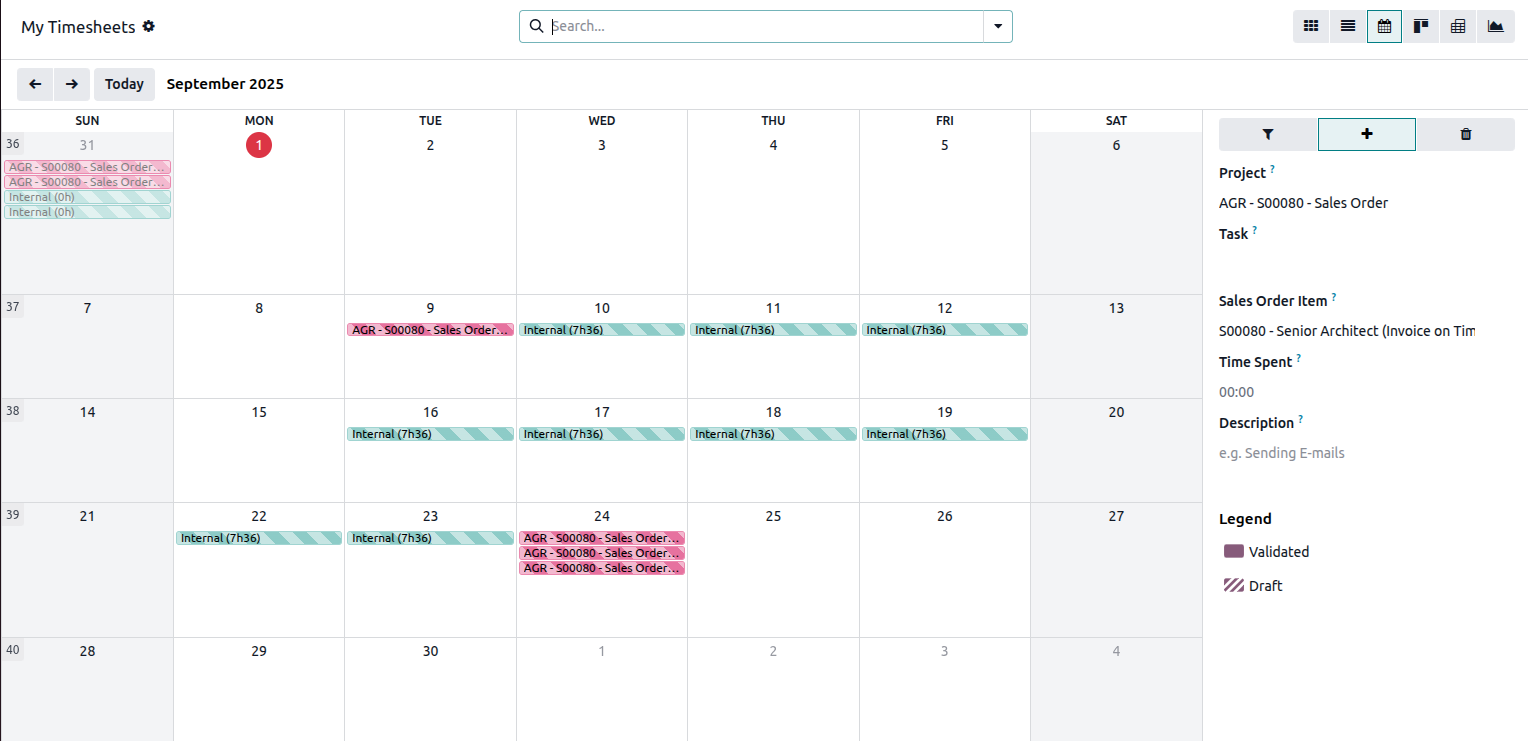Click the trash icon in side panel

pyautogui.click(x=1466, y=134)
